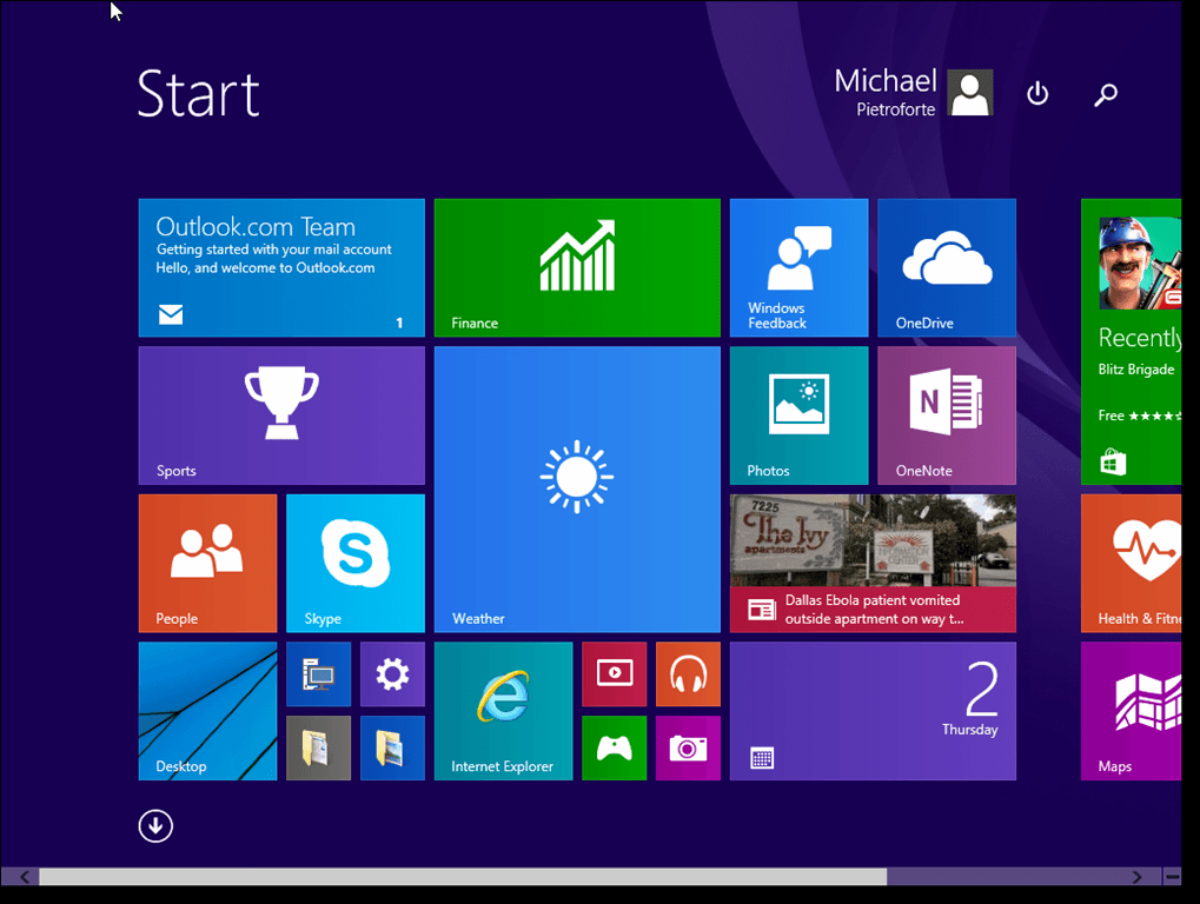Open the Xbox Games controller tile
The width and height of the screenshot is (1200, 904).
[614, 748]
